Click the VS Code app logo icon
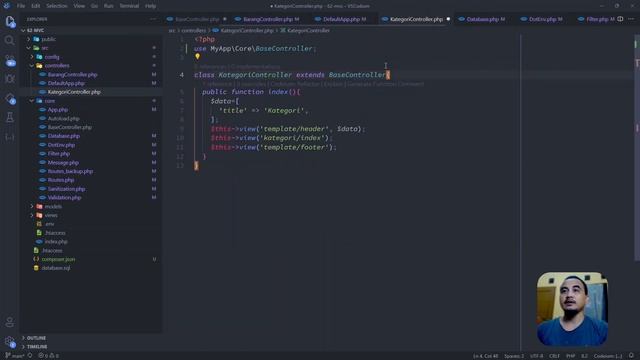The width and height of the screenshot is (640, 360). click(7, 6)
